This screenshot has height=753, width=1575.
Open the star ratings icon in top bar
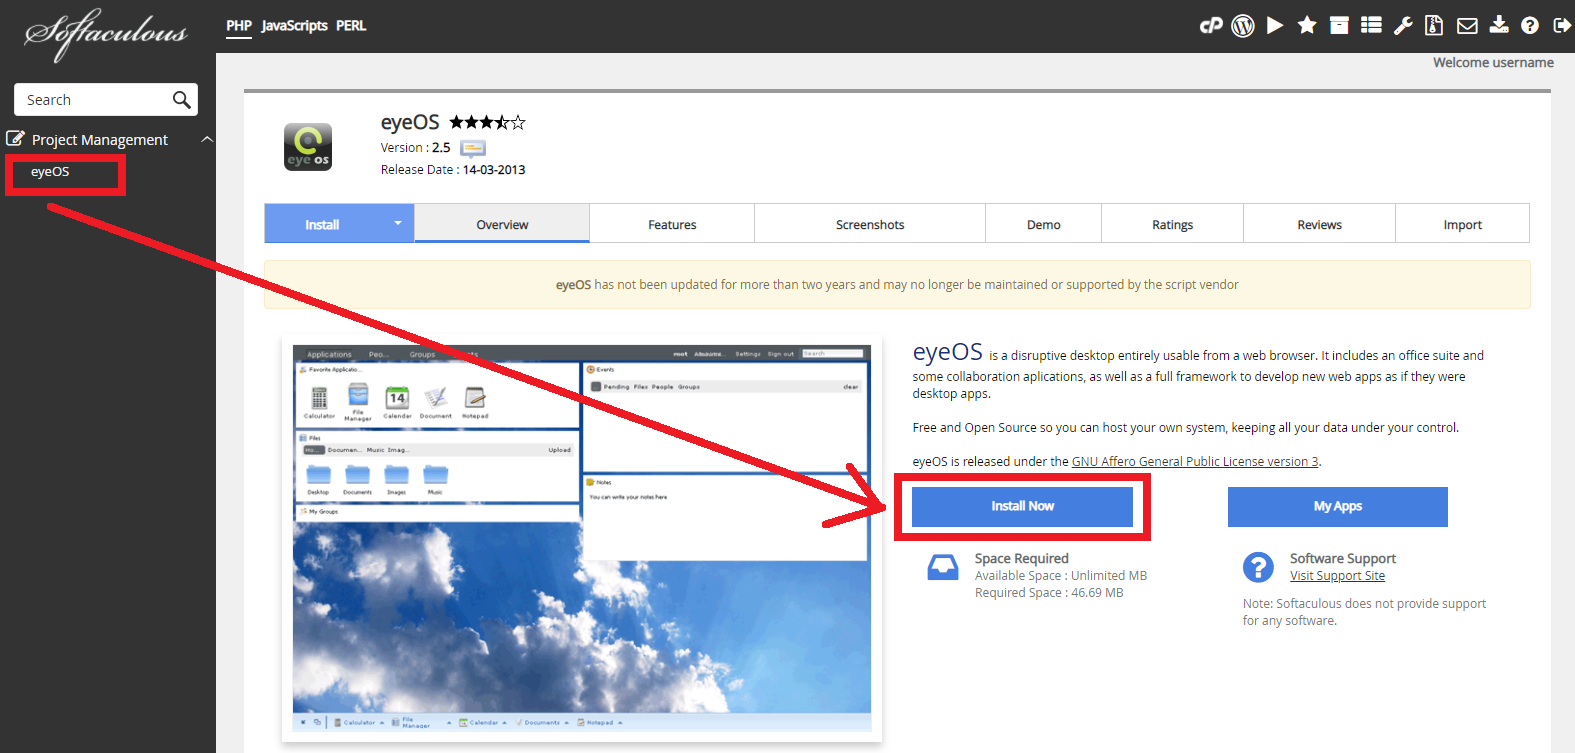(x=1307, y=26)
